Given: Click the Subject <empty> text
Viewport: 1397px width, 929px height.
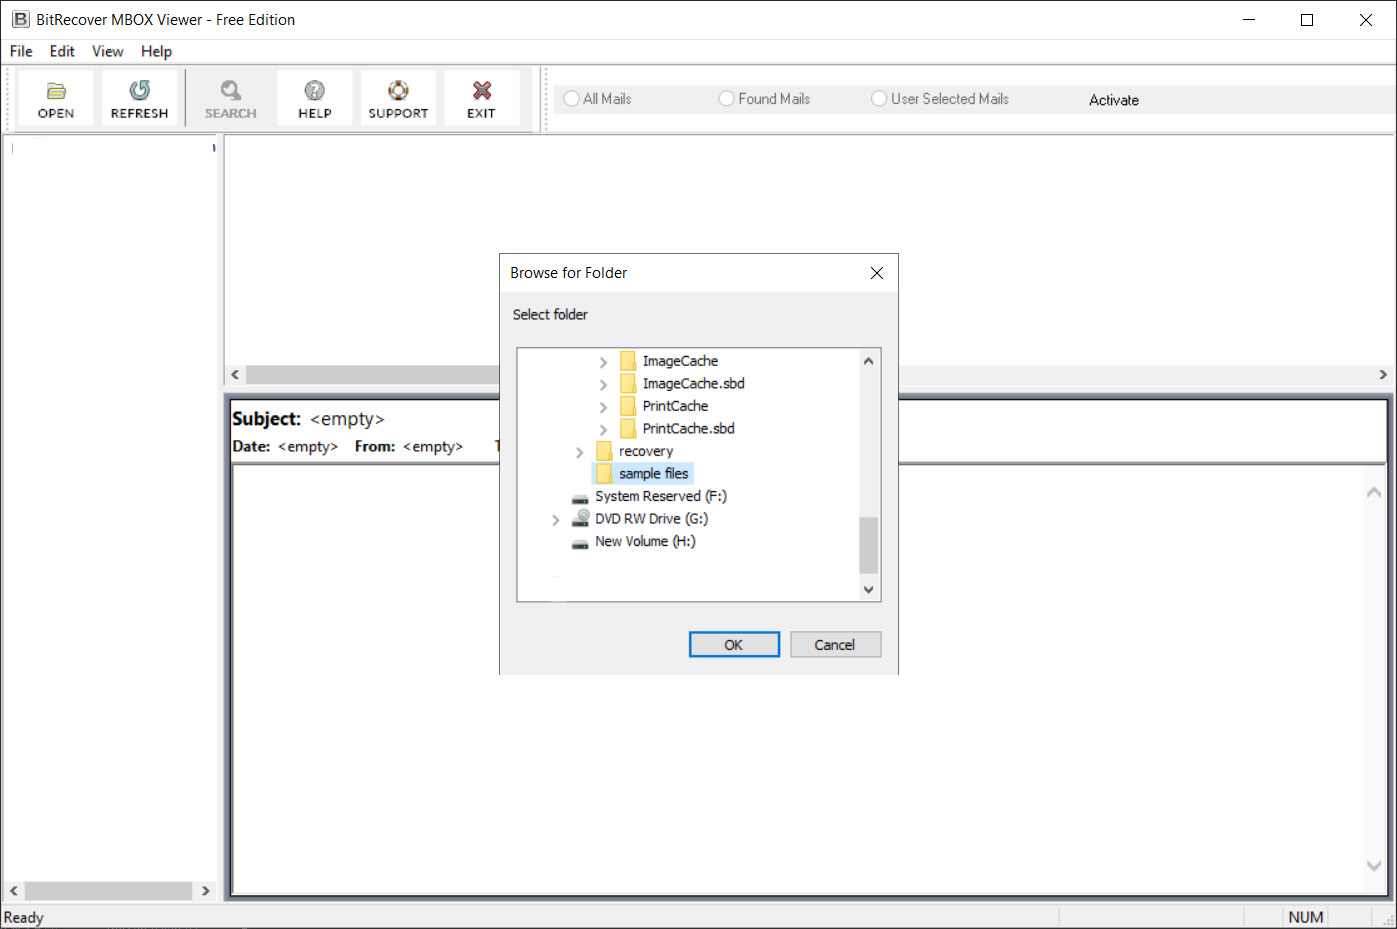Looking at the screenshot, I should [308, 419].
